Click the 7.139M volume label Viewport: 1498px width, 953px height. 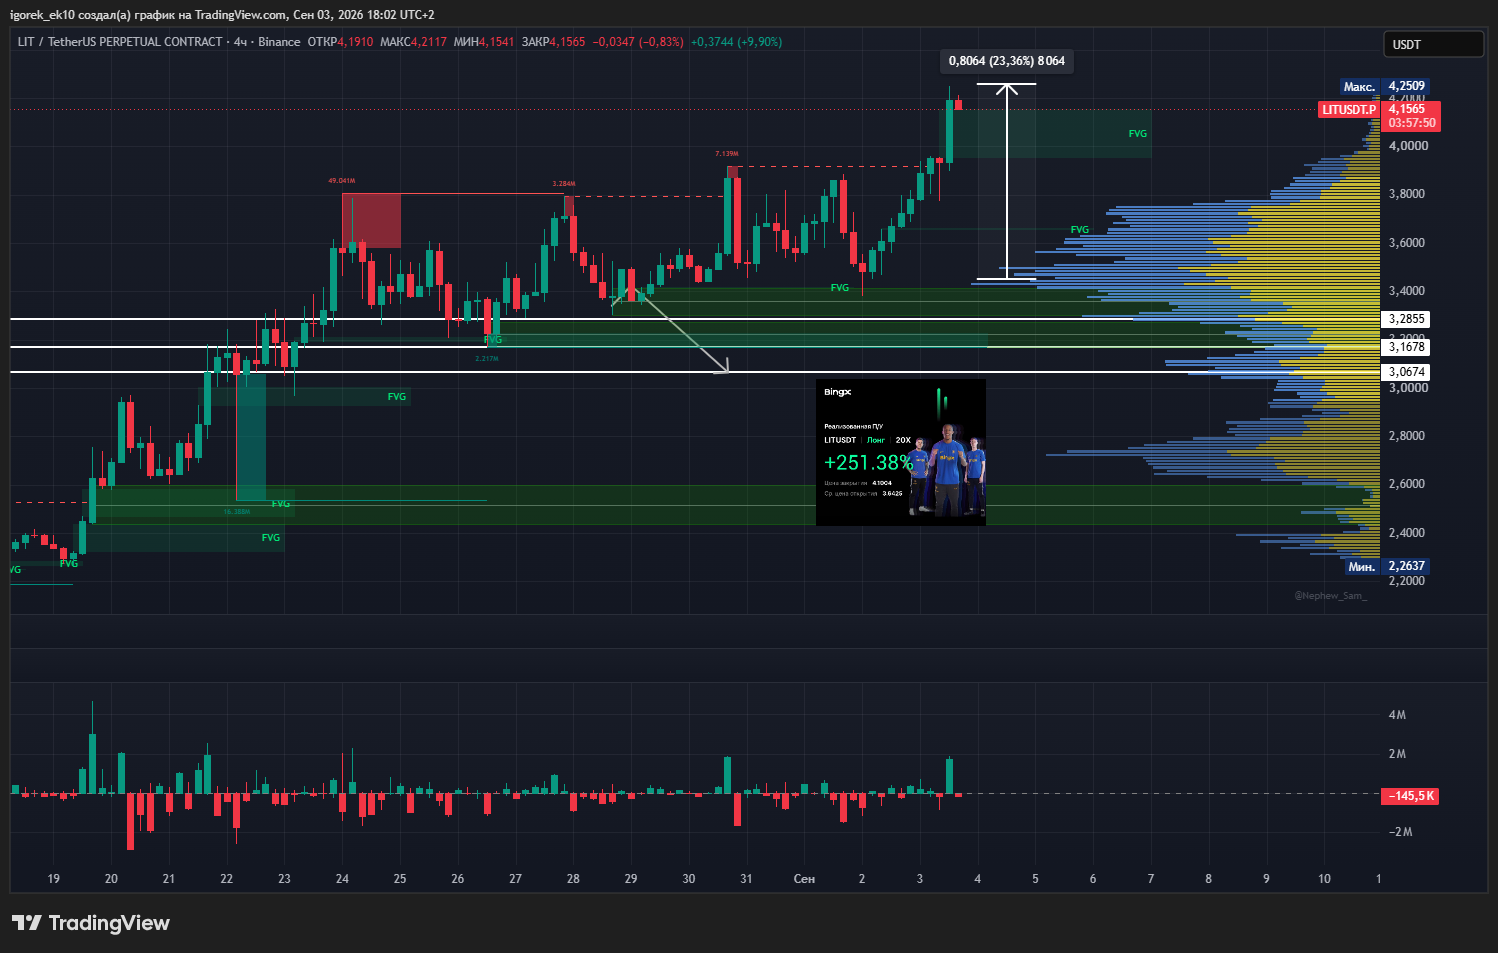[x=727, y=154]
